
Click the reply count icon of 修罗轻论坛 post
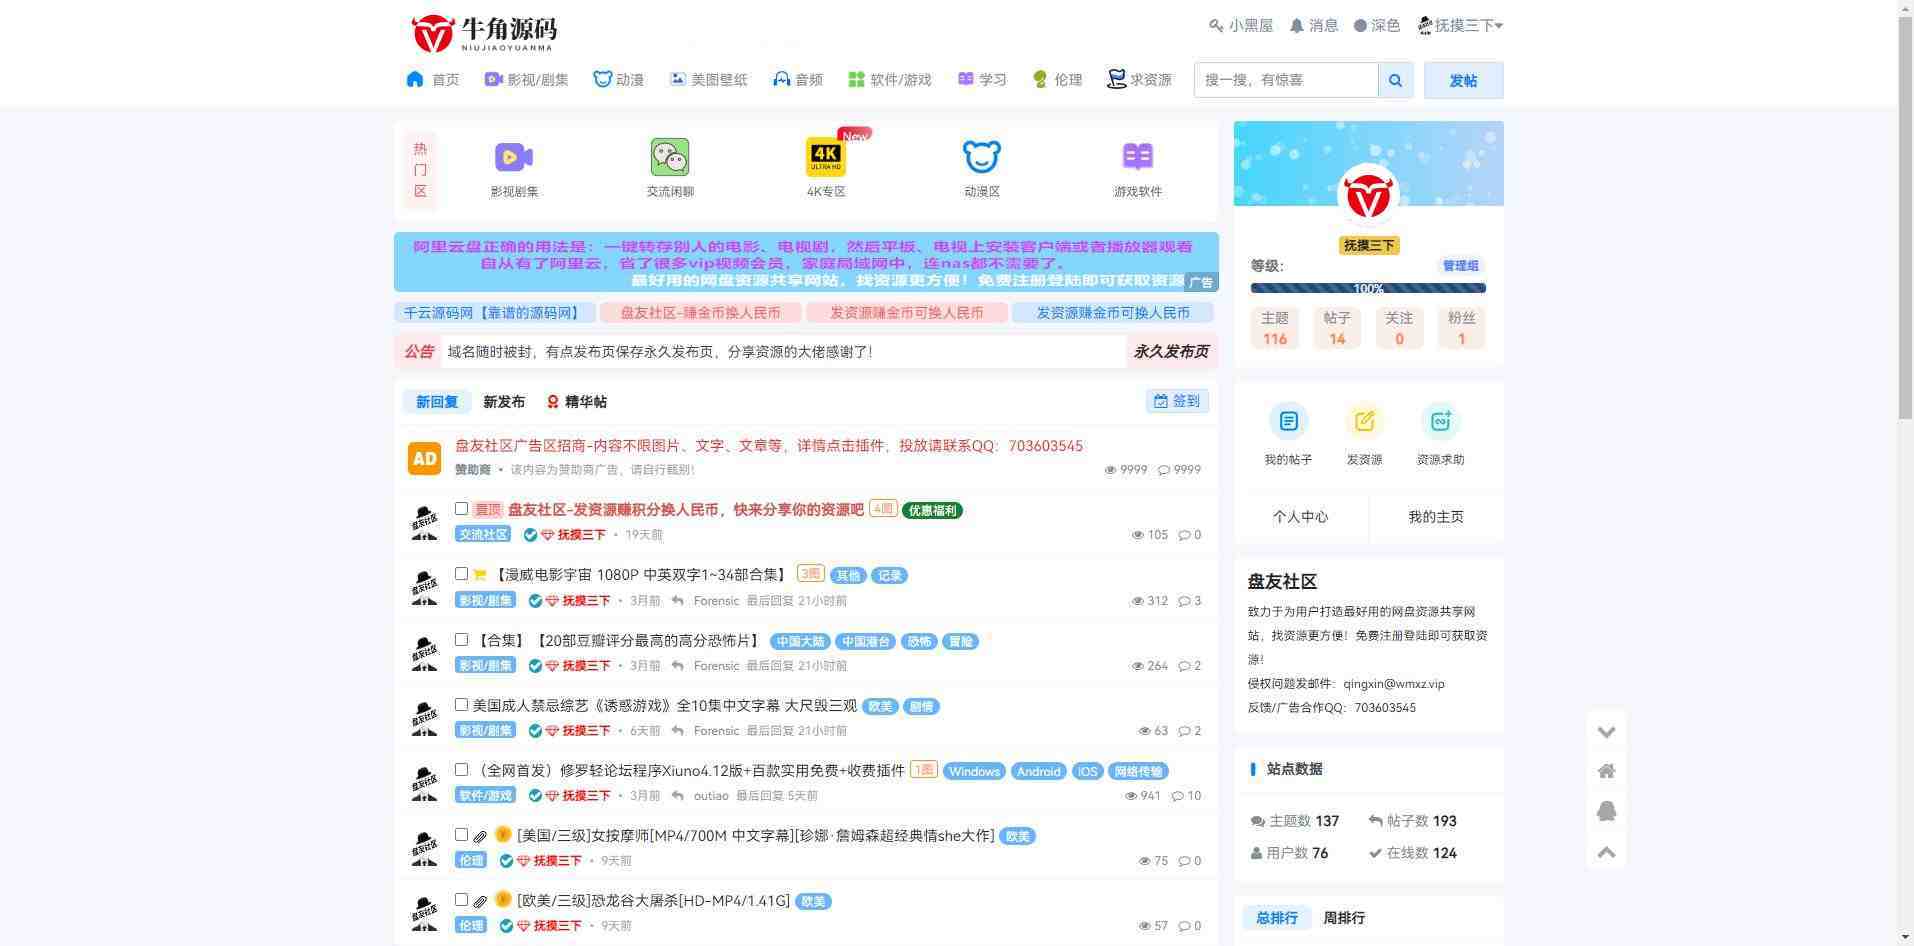(x=1179, y=796)
